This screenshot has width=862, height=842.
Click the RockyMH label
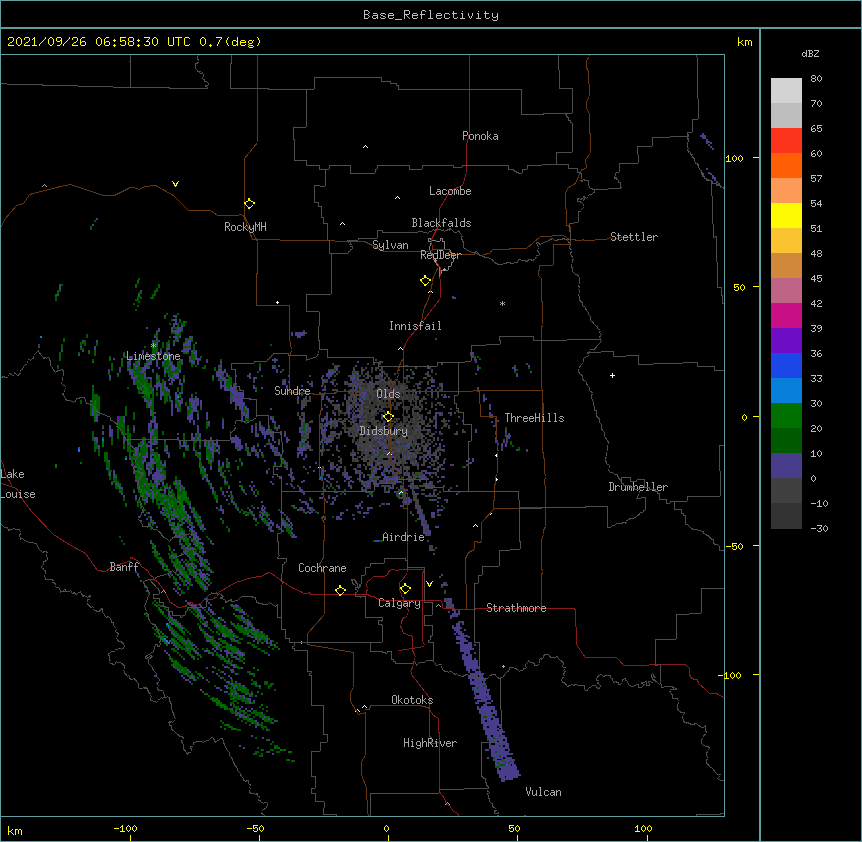(245, 227)
